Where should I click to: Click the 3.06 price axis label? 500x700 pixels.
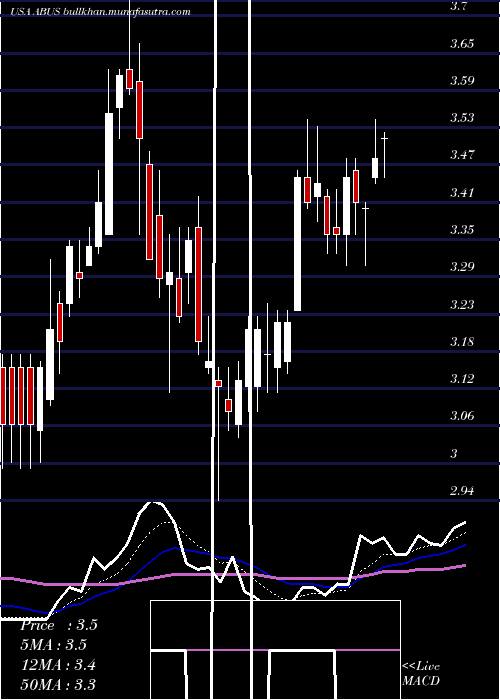tap(462, 416)
